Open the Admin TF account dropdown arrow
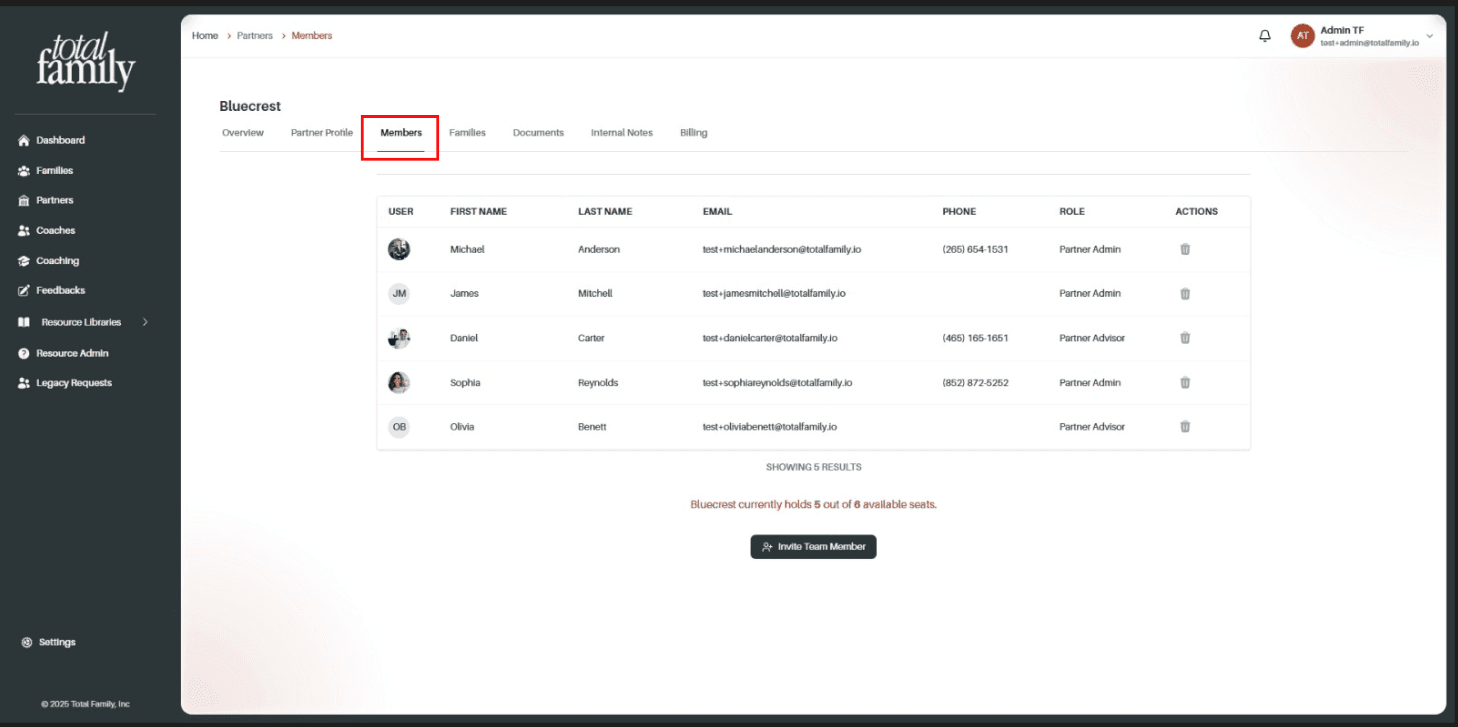The height and width of the screenshot is (727, 1458). (1429, 36)
